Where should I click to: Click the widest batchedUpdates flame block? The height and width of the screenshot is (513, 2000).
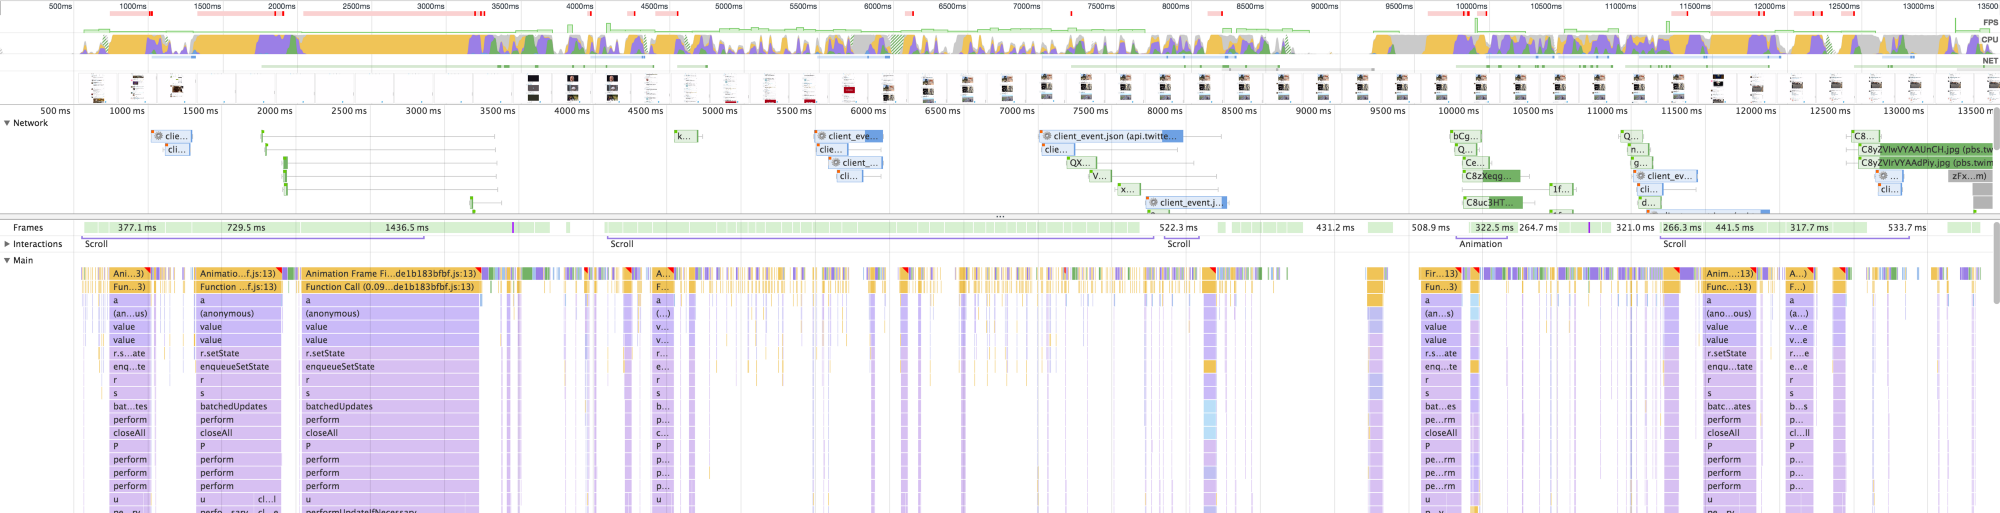point(390,407)
